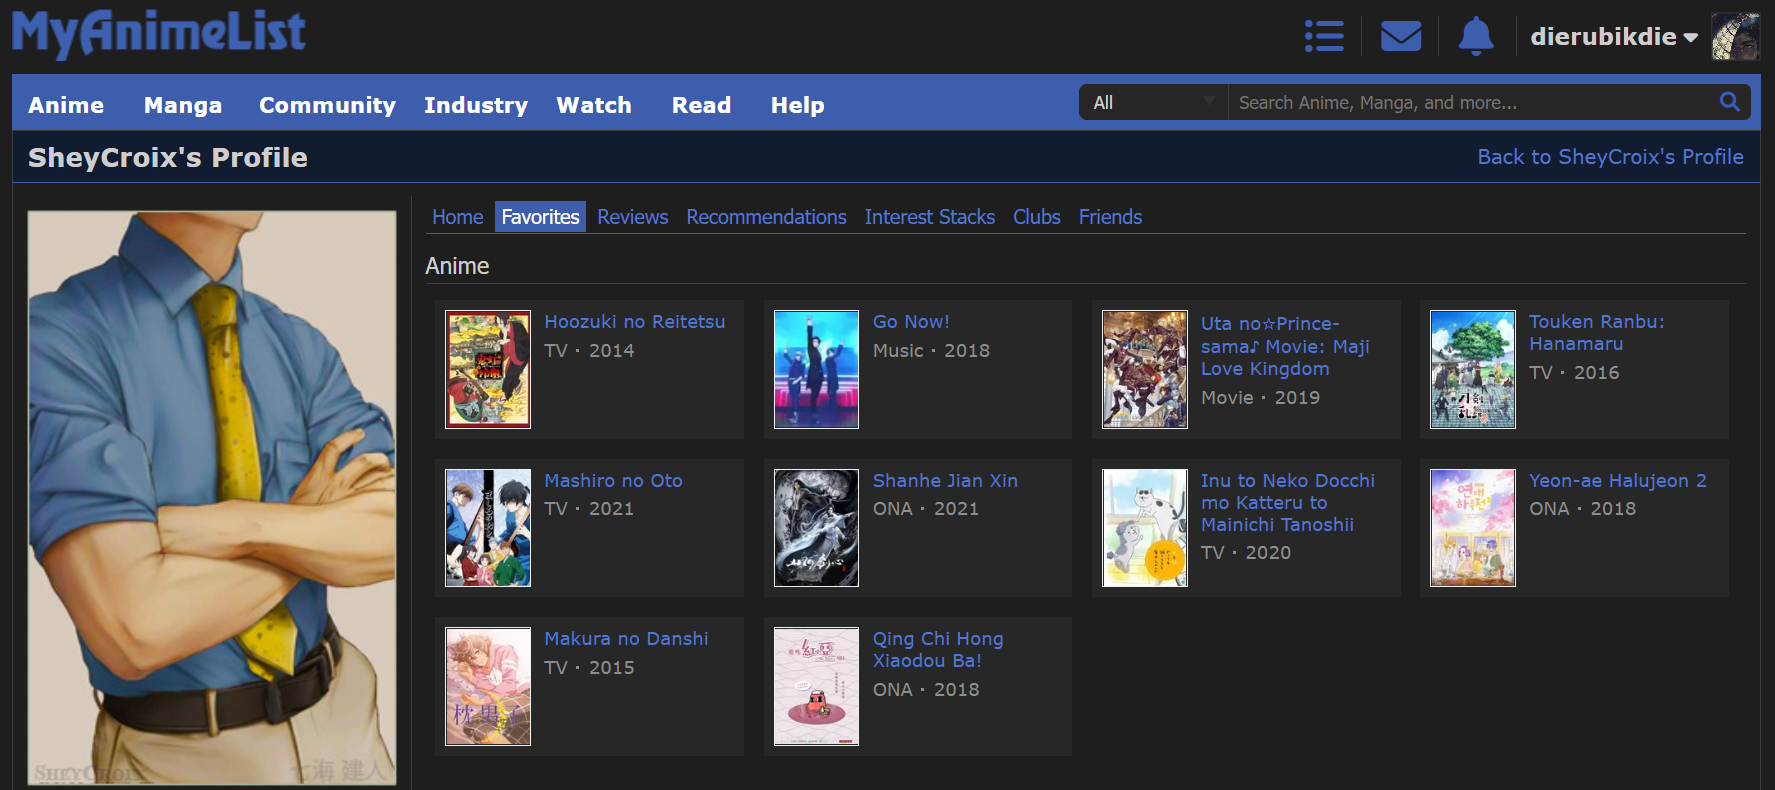Open Inu to Neko Docchi mo Katteru link
Image resolution: width=1775 pixels, height=790 pixels.
pyautogui.click(x=1288, y=503)
